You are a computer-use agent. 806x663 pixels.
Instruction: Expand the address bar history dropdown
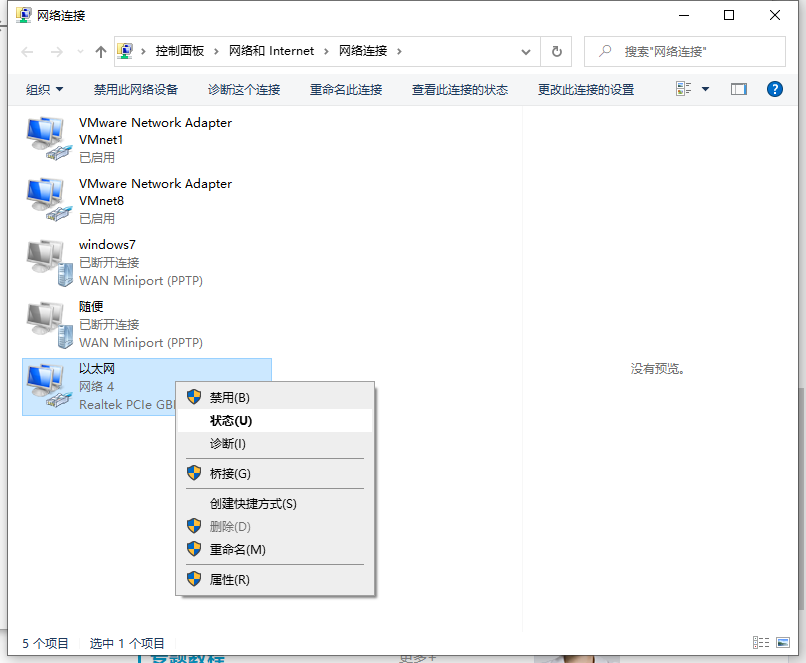click(527, 51)
